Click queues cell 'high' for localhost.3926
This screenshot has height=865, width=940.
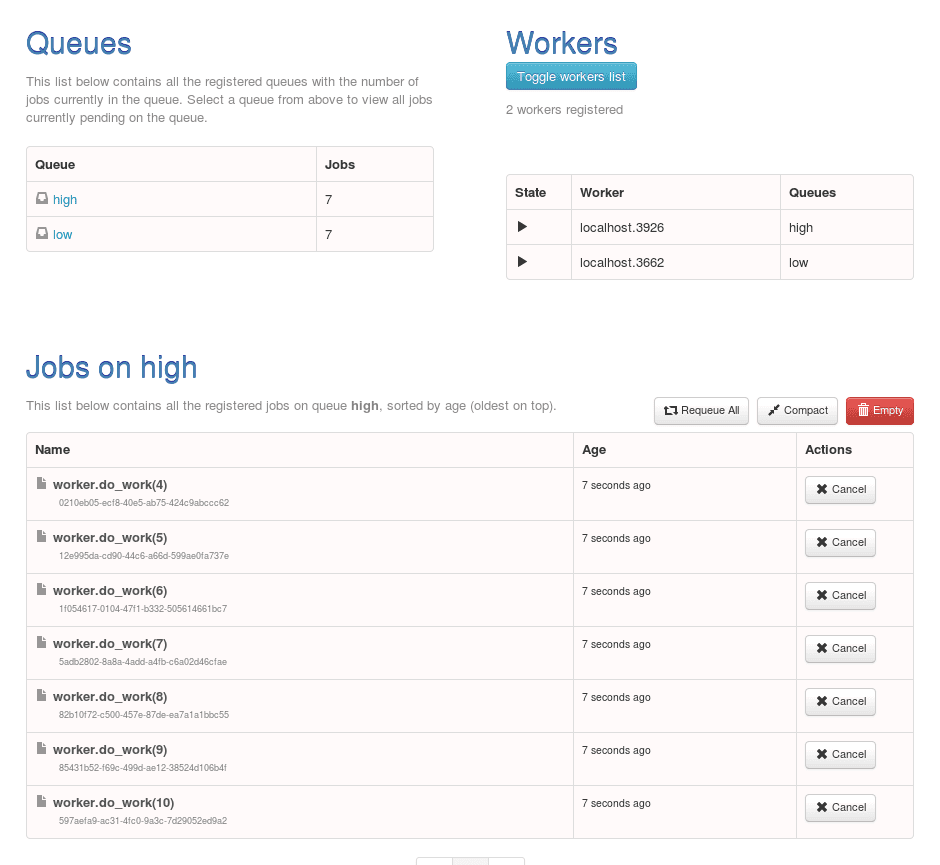pos(801,228)
